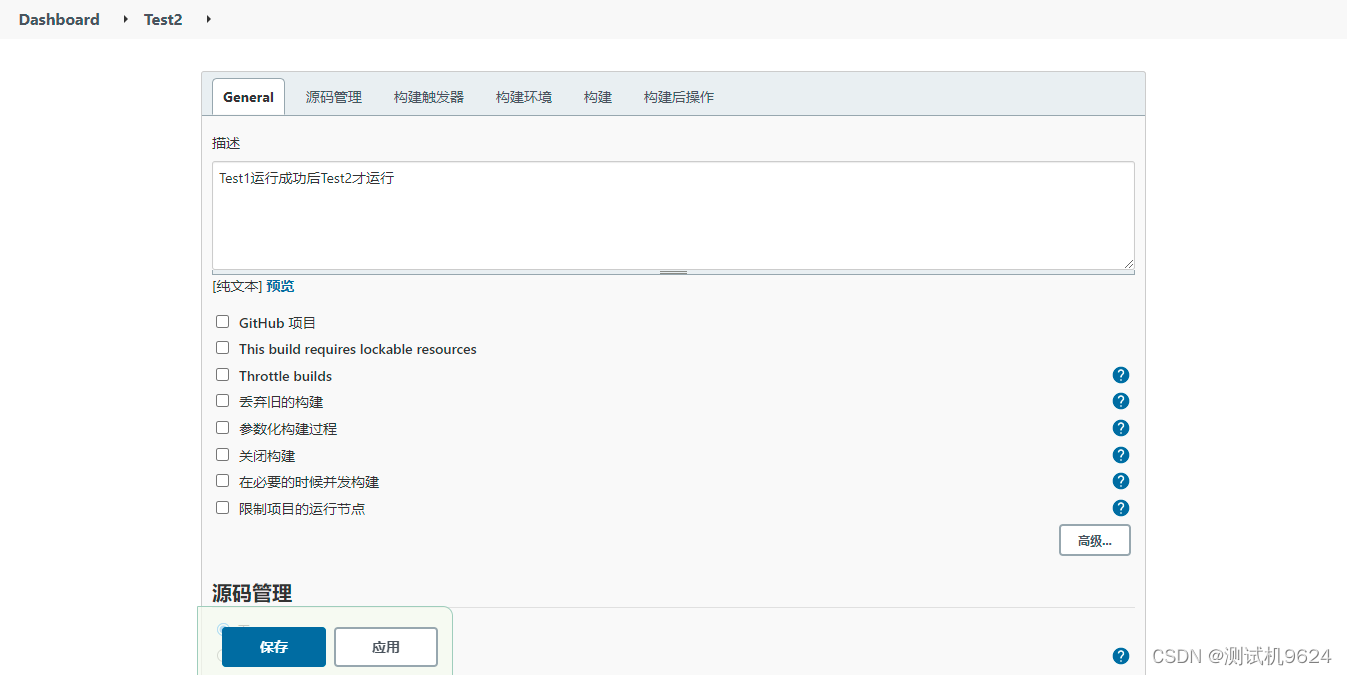Enable 在必要的时候并发构建 checkbox

click(222, 481)
